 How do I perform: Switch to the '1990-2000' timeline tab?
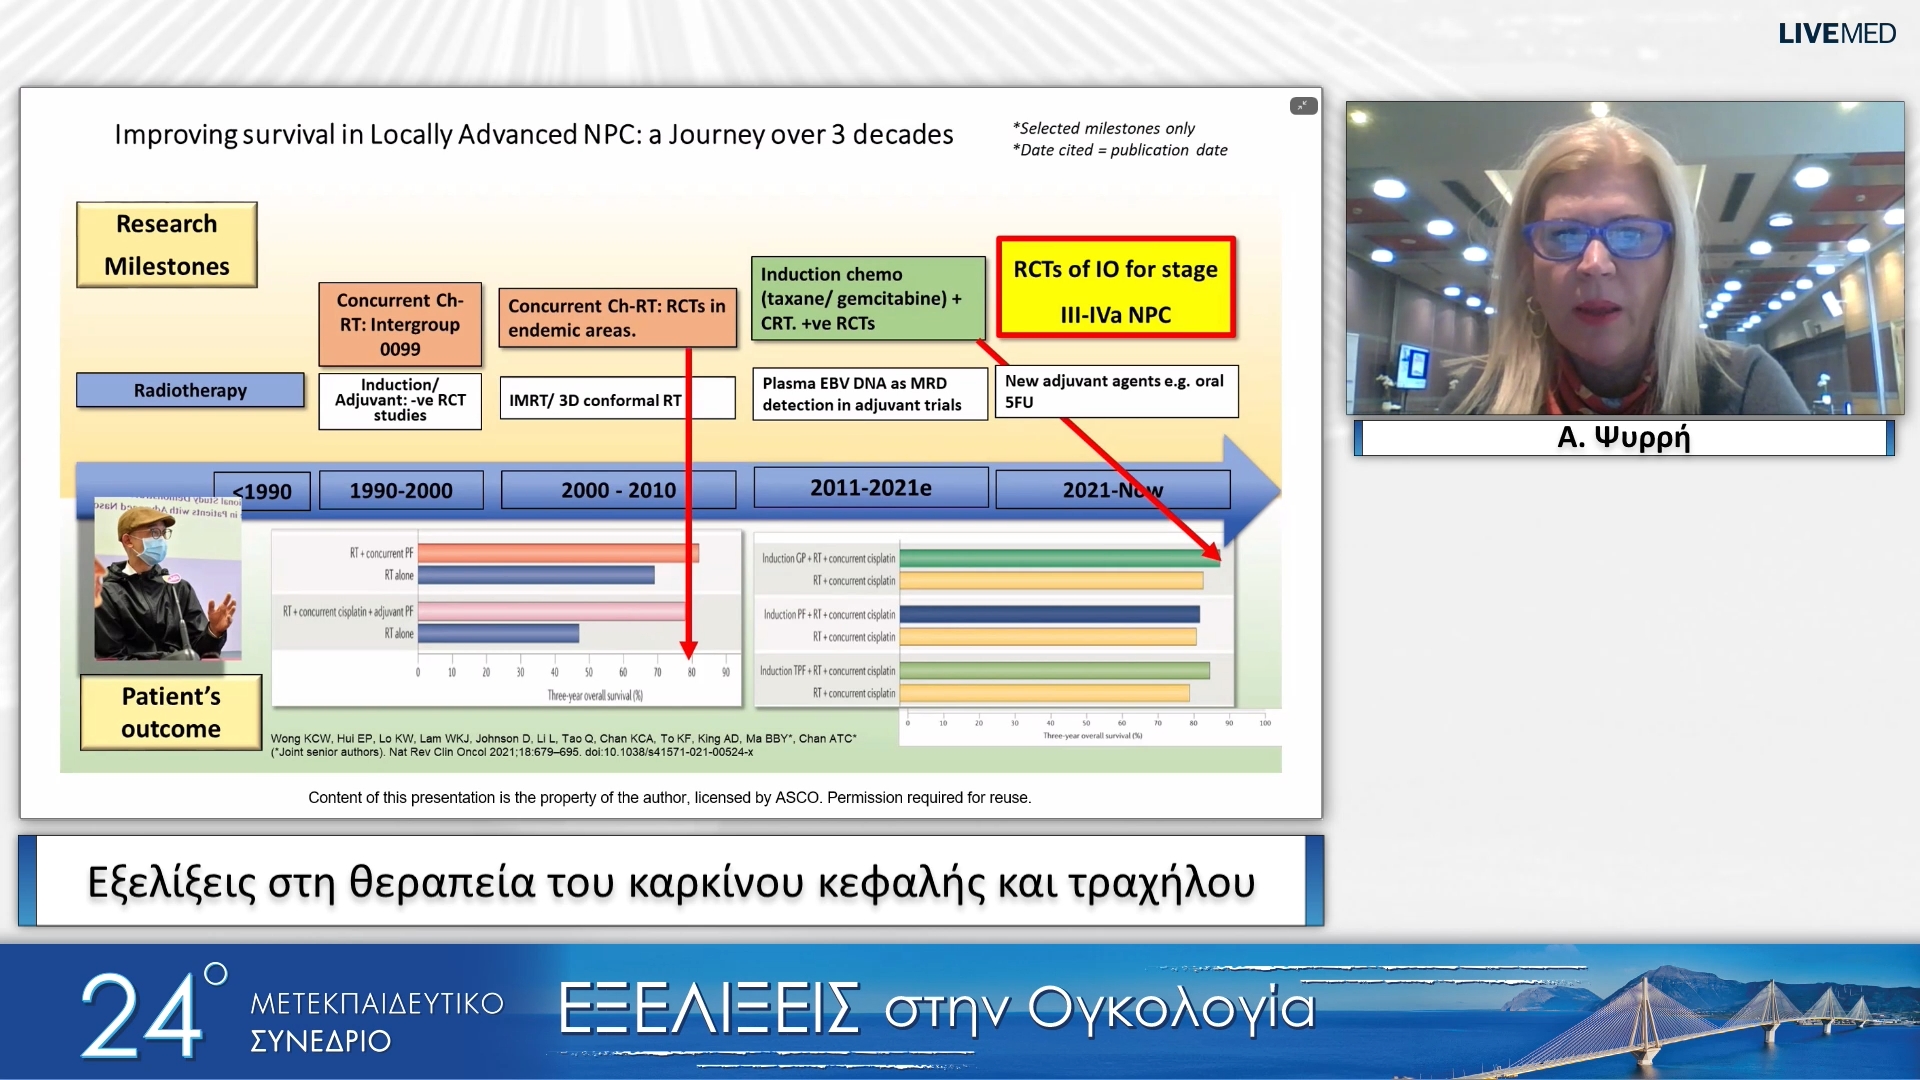tap(400, 490)
